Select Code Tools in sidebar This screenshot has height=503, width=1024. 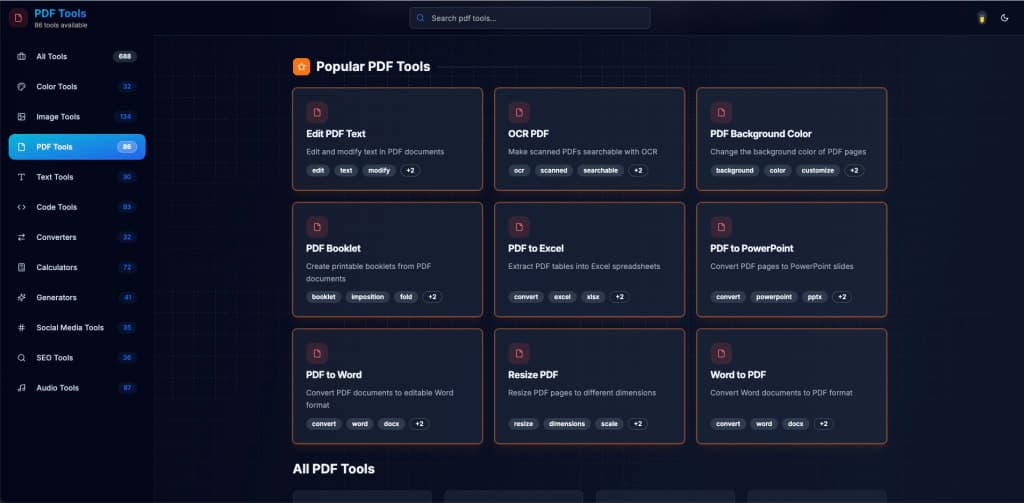(77, 207)
